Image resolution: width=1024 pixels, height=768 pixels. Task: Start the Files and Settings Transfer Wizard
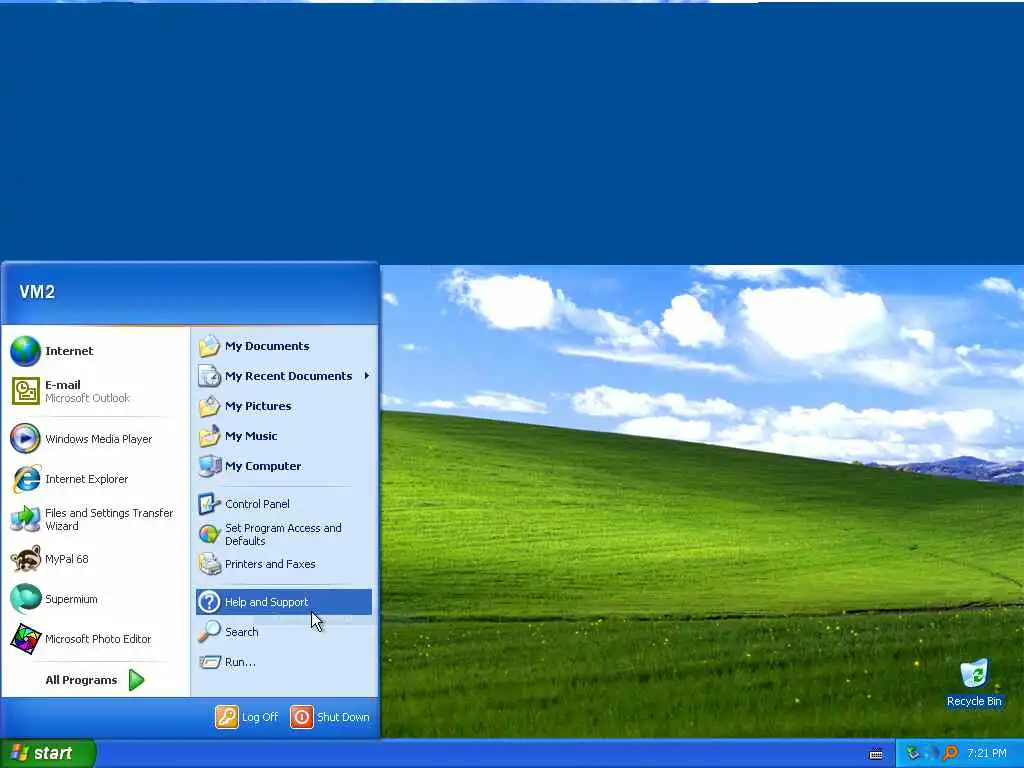(95, 519)
